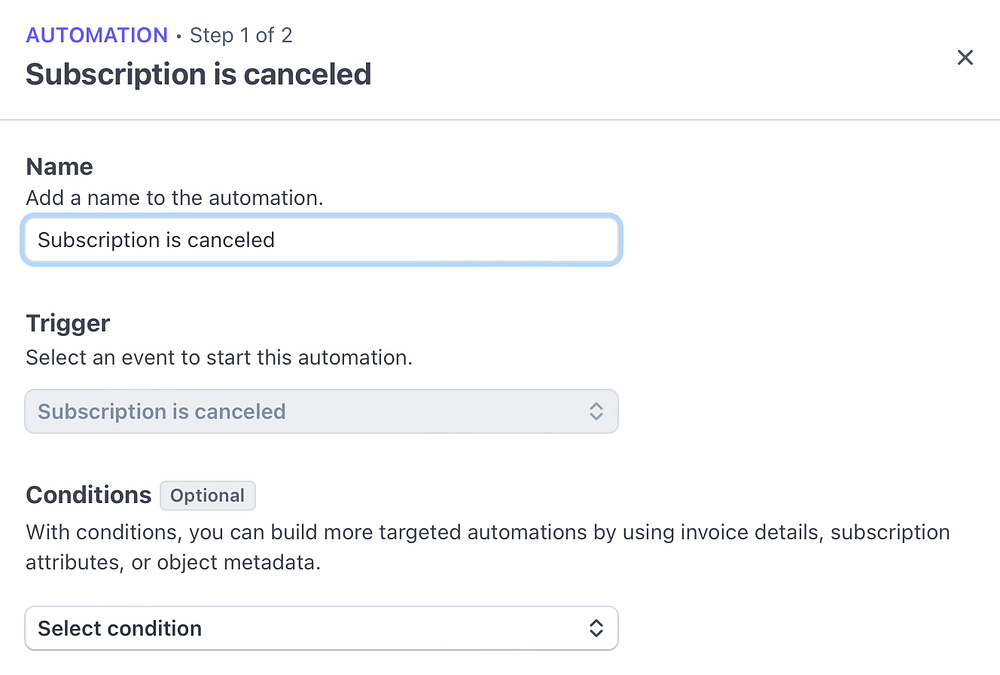Viewport: 1000px width, 675px height.
Task: Click the Step 1 of 2 indicator
Action: [x=241, y=36]
